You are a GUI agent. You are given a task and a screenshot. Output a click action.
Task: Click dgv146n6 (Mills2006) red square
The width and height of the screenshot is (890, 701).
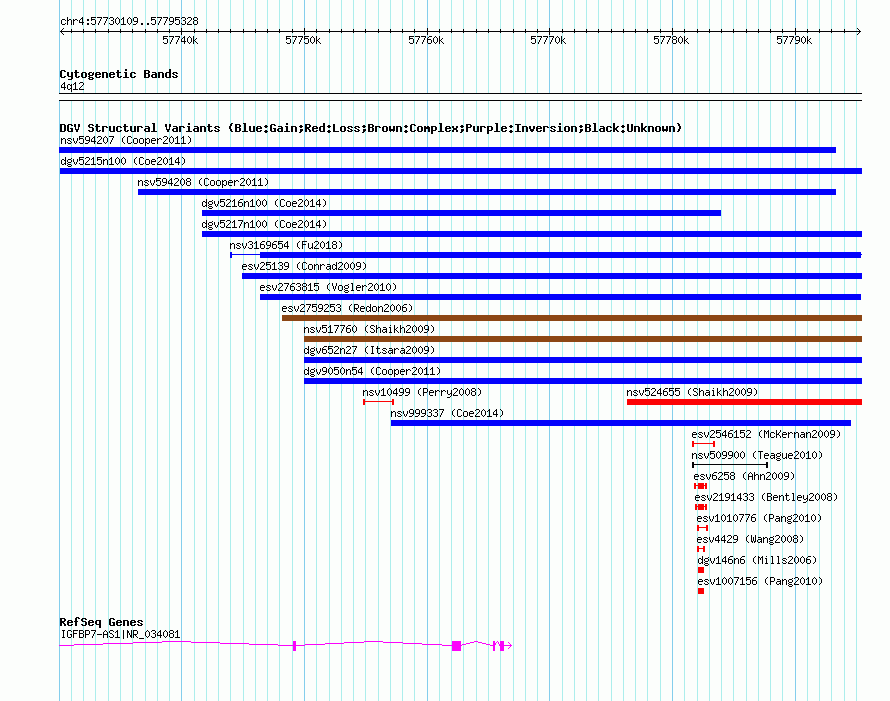pos(701,570)
